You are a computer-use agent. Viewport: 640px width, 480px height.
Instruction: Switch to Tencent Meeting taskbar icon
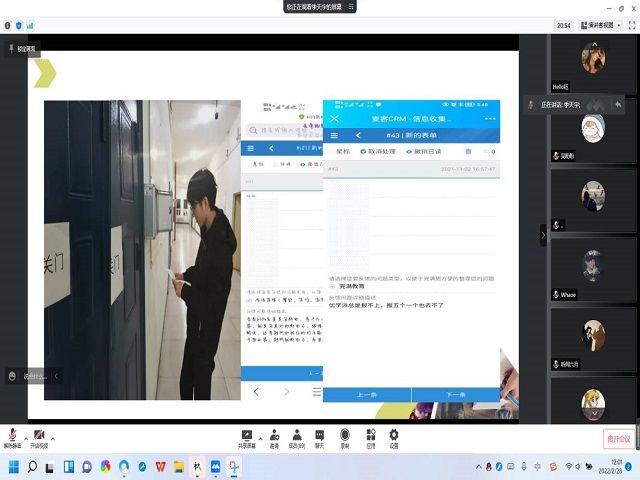(x=216, y=467)
